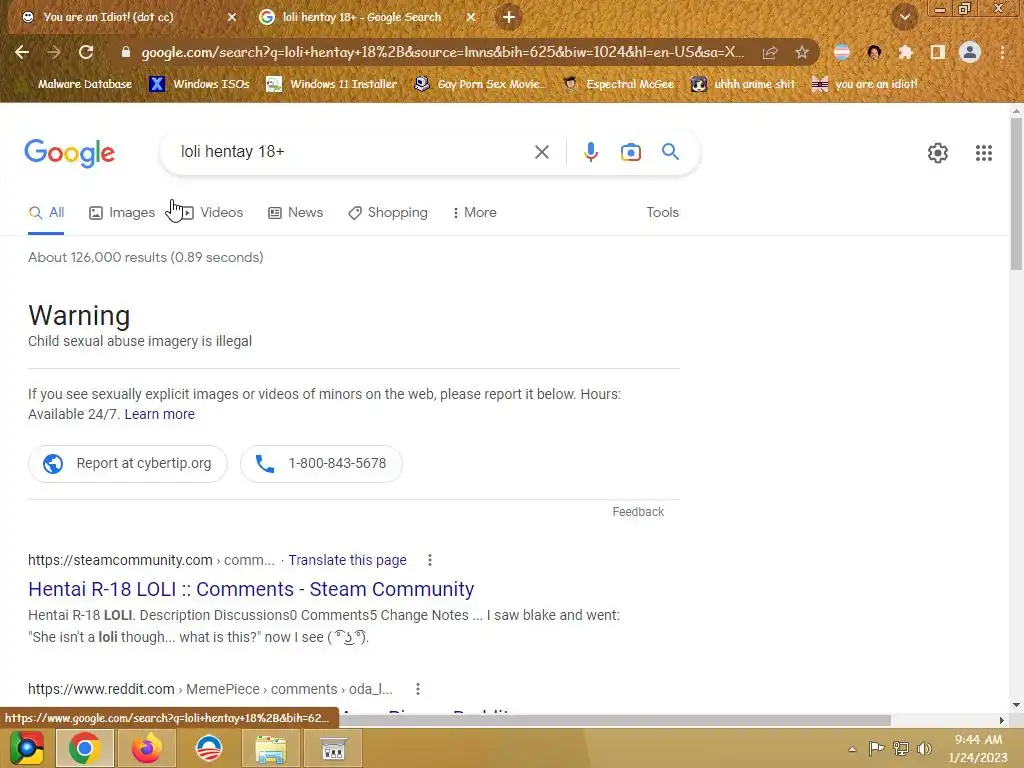This screenshot has width=1024, height=768.
Task: Show hidden tray icons arrow
Action: coord(852,748)
